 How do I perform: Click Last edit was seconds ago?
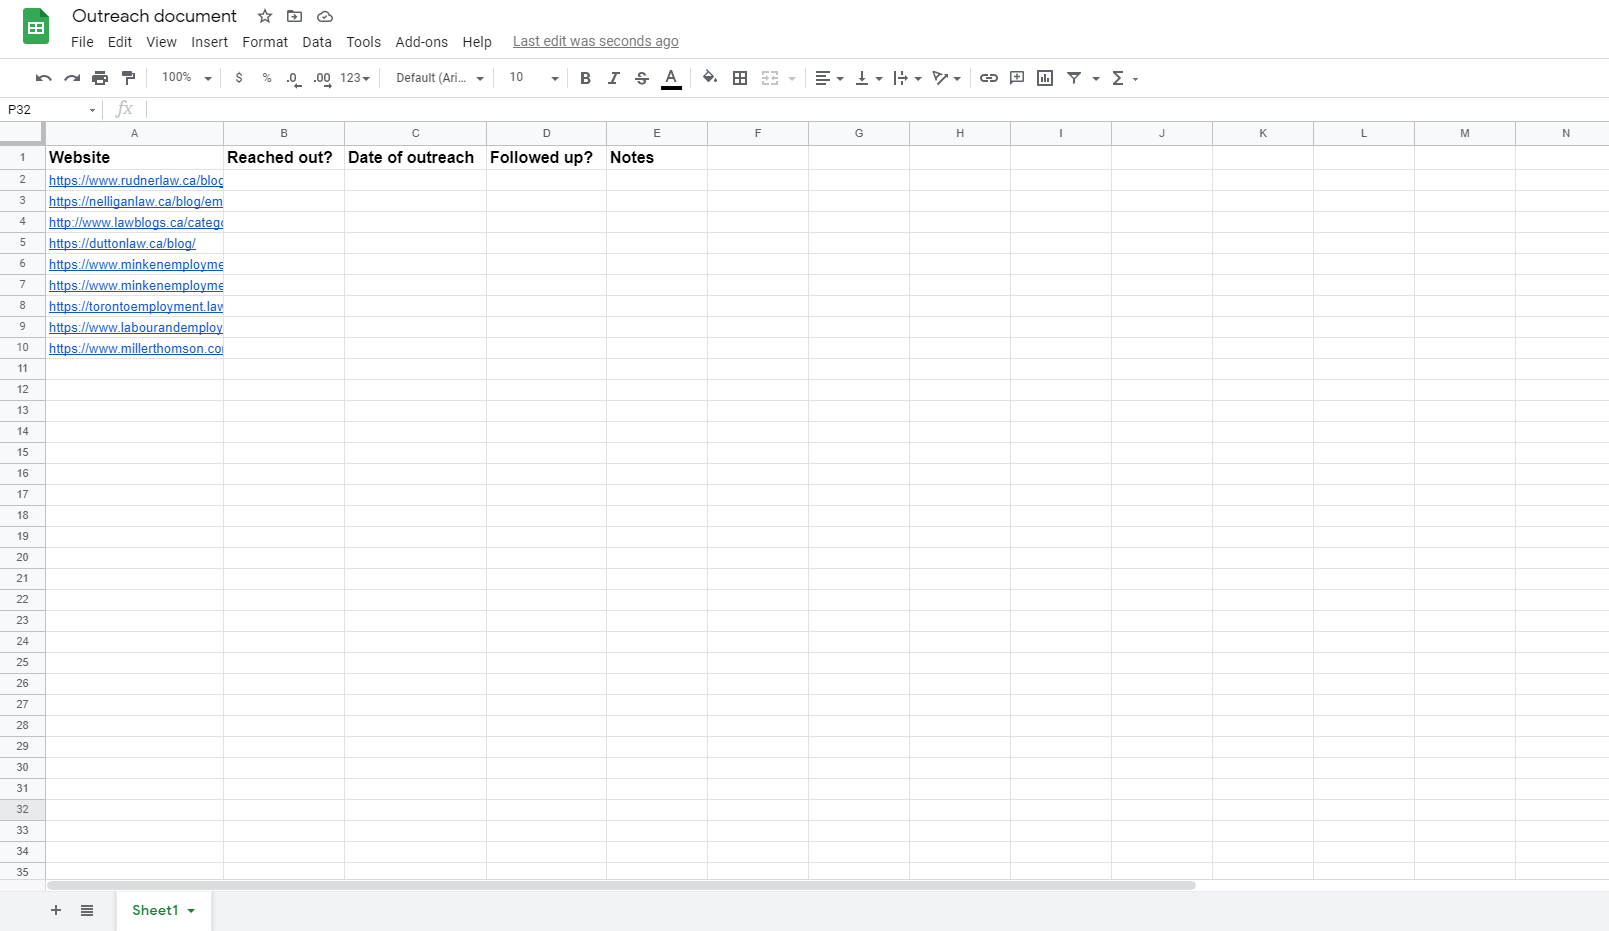click(595, 41)
